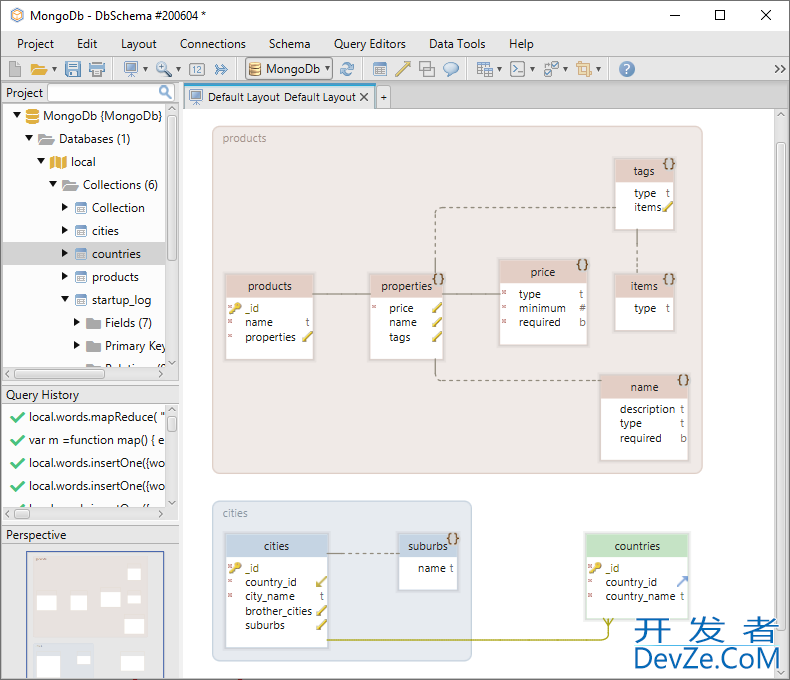Screen dimensions: 790x680
Task: Click the Group tables icon
Action: [x=427, y=69]
